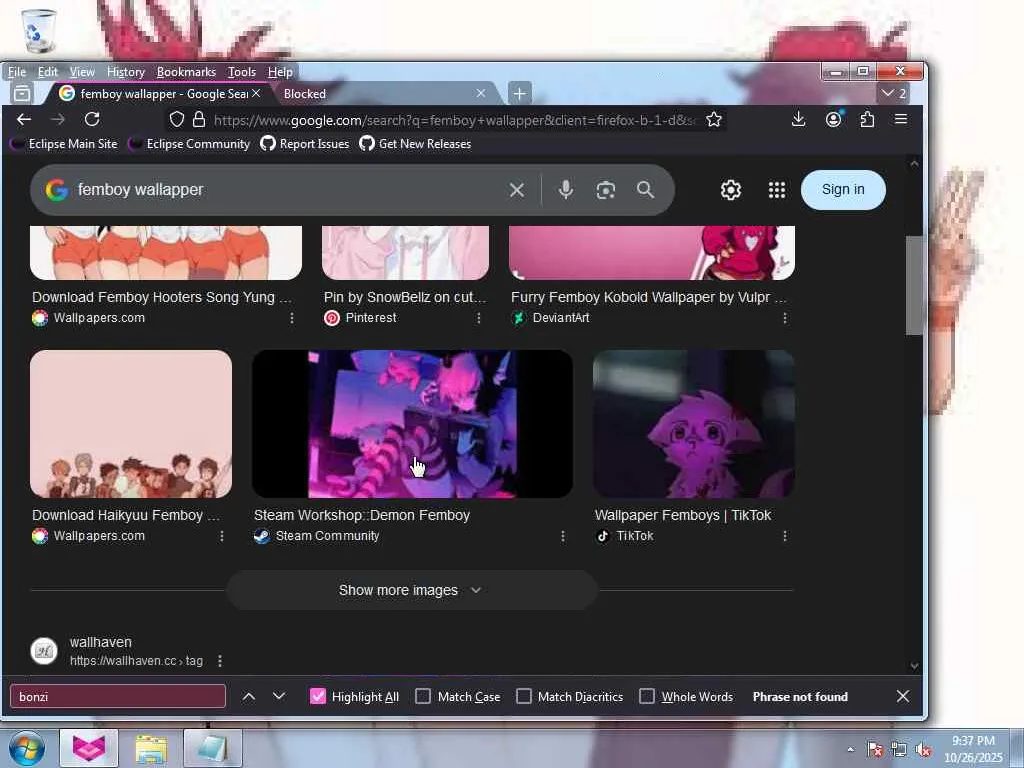The image size is (1024, 768).
Task: Click the address bar URL
Action: [455, 120]
